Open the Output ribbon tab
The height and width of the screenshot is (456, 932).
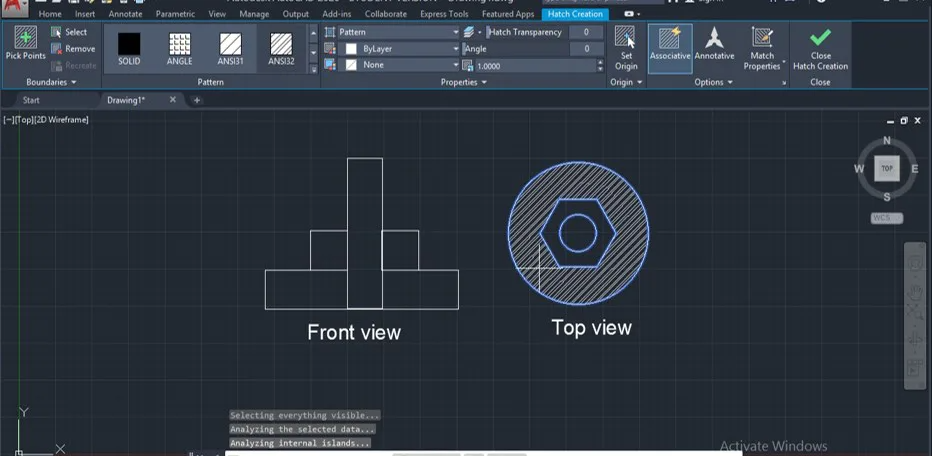click(295, 14)
